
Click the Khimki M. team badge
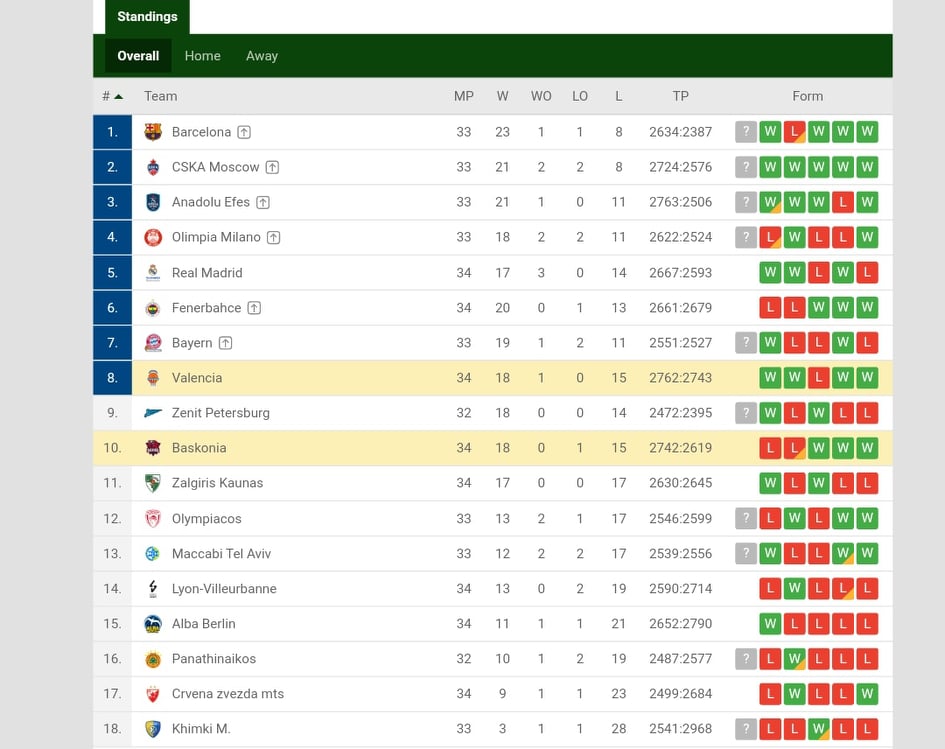pyautogui.click(x=153, y=729)
